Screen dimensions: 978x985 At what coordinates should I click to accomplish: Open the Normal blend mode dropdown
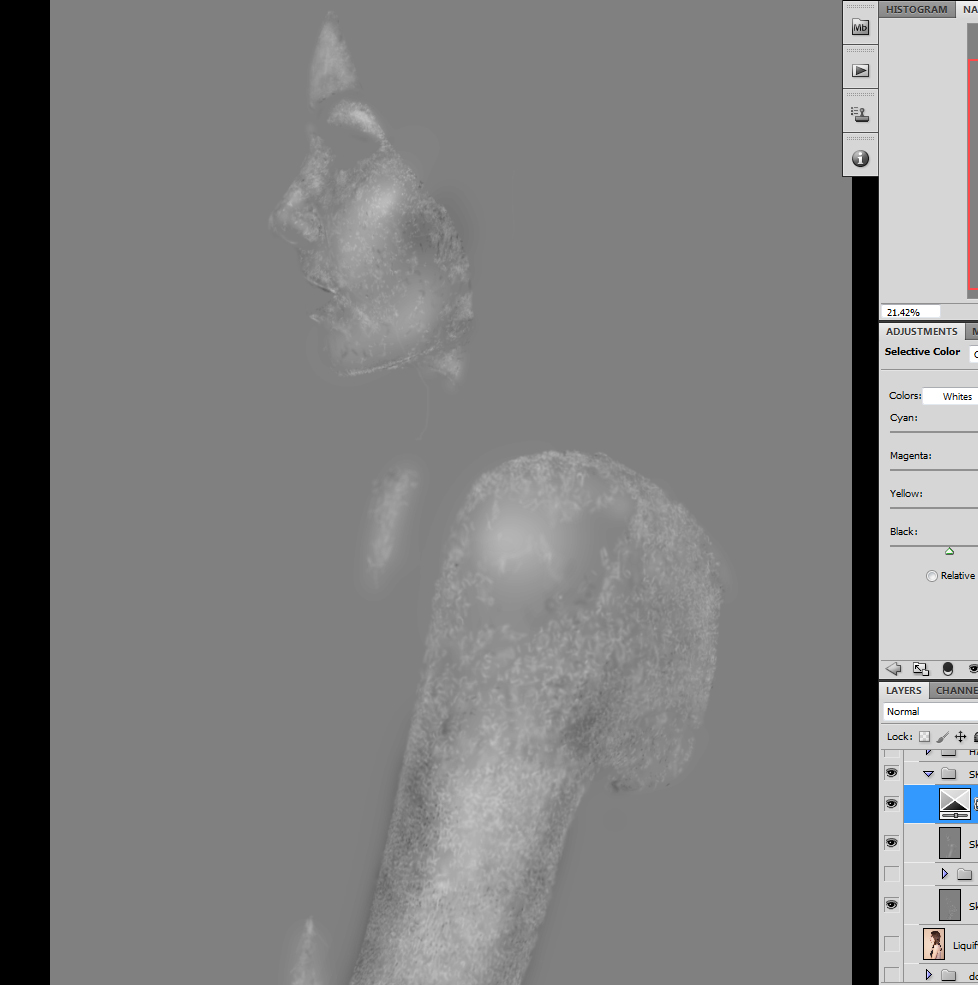(x=930, y=711)
